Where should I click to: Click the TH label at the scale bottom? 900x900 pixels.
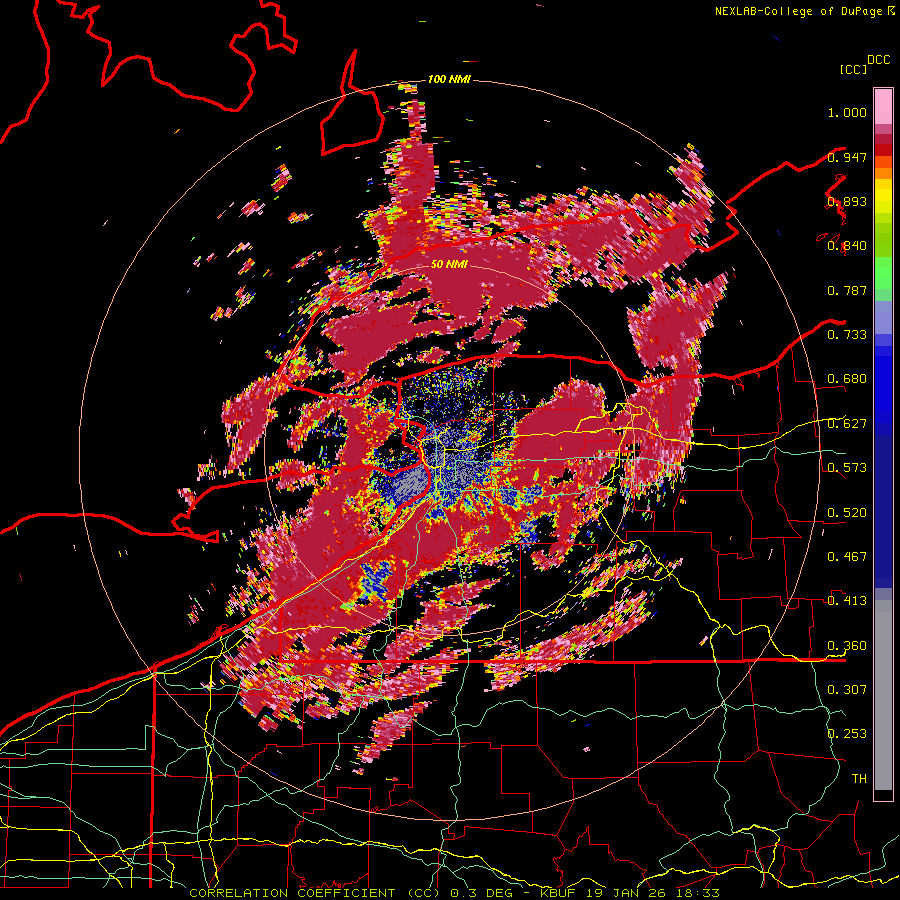[859, 778]
